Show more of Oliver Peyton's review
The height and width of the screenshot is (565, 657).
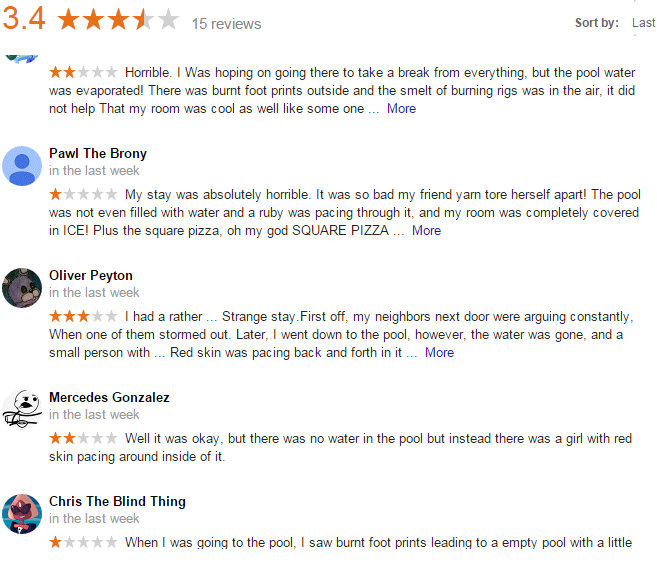tap(439, 353)
